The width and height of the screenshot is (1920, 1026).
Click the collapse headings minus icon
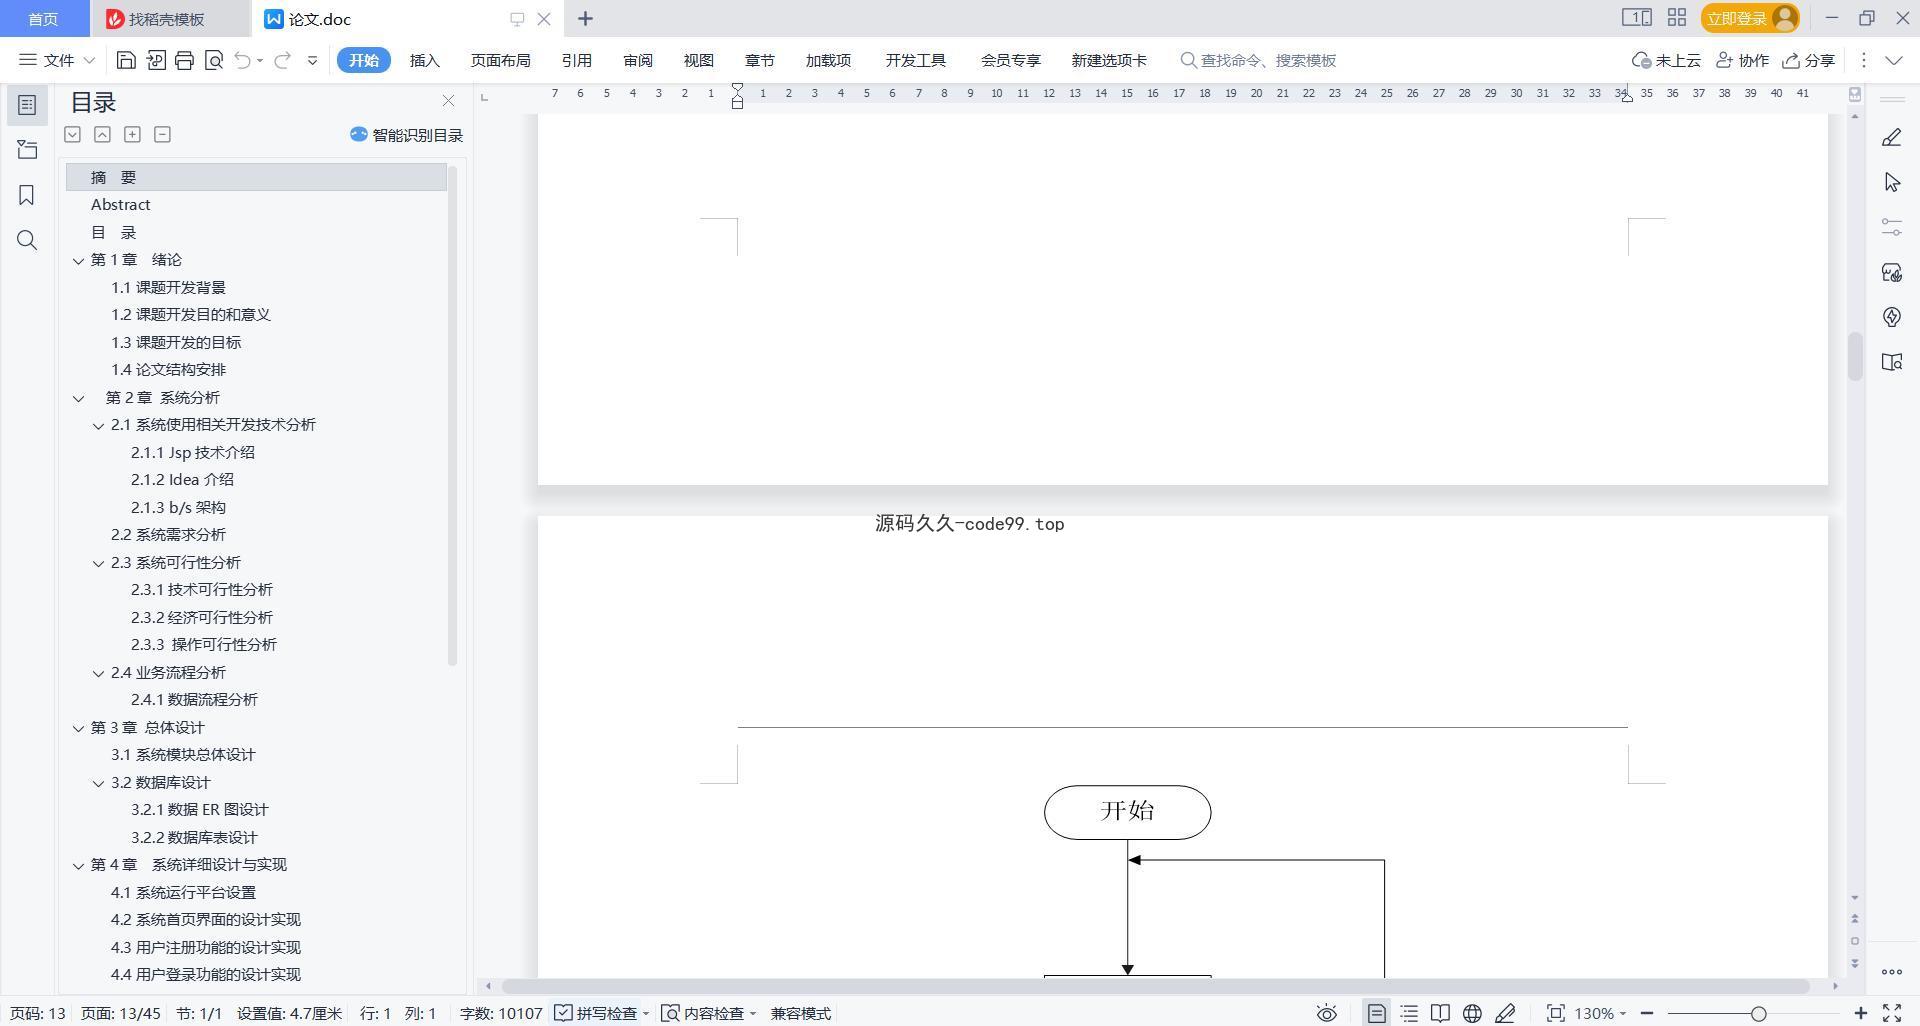point(162,134)
